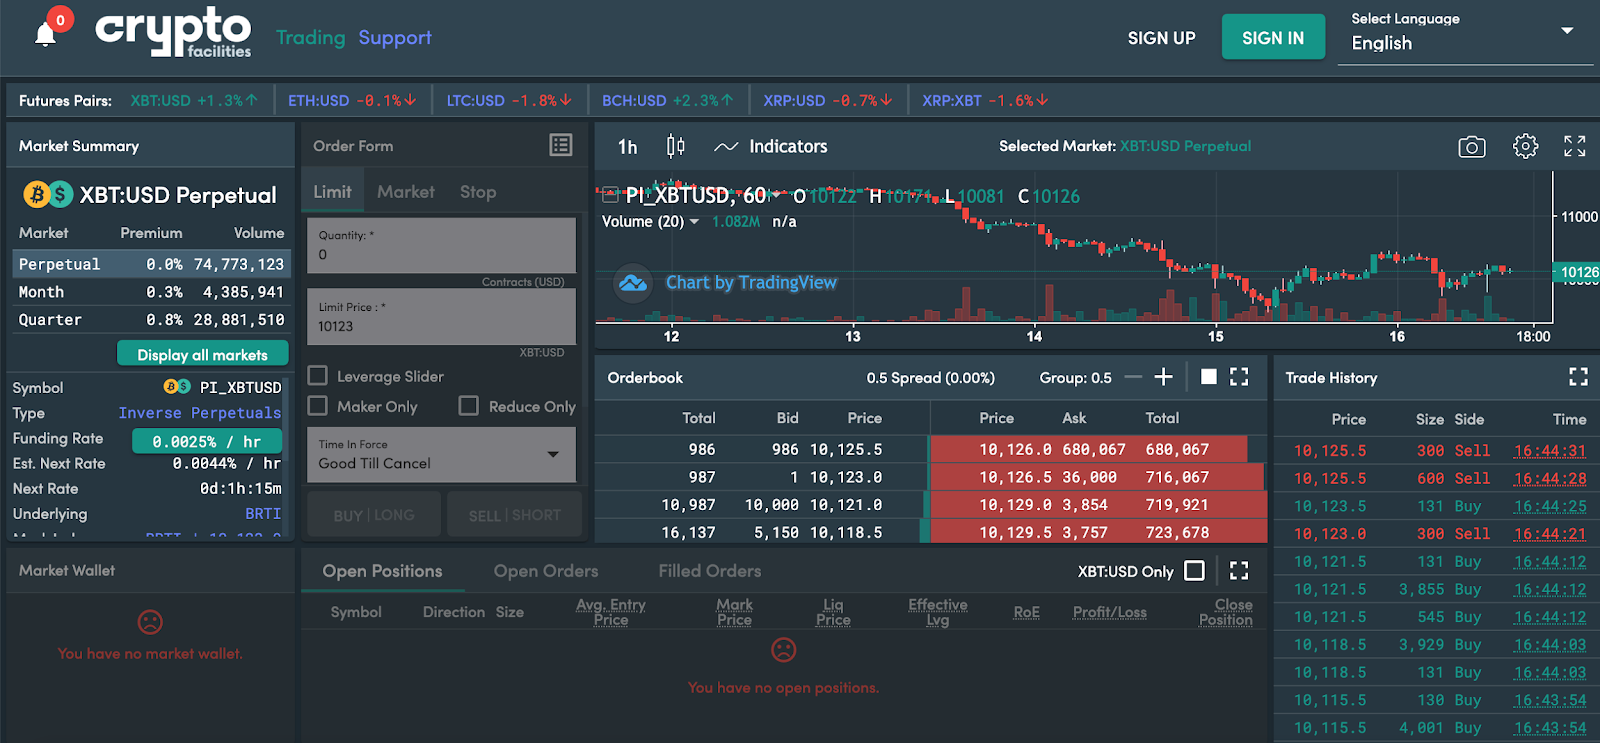Screen dimensions: 1600x743
Task: Click the 10,129.5 ask price row
Action: (x=1098, y=533)
